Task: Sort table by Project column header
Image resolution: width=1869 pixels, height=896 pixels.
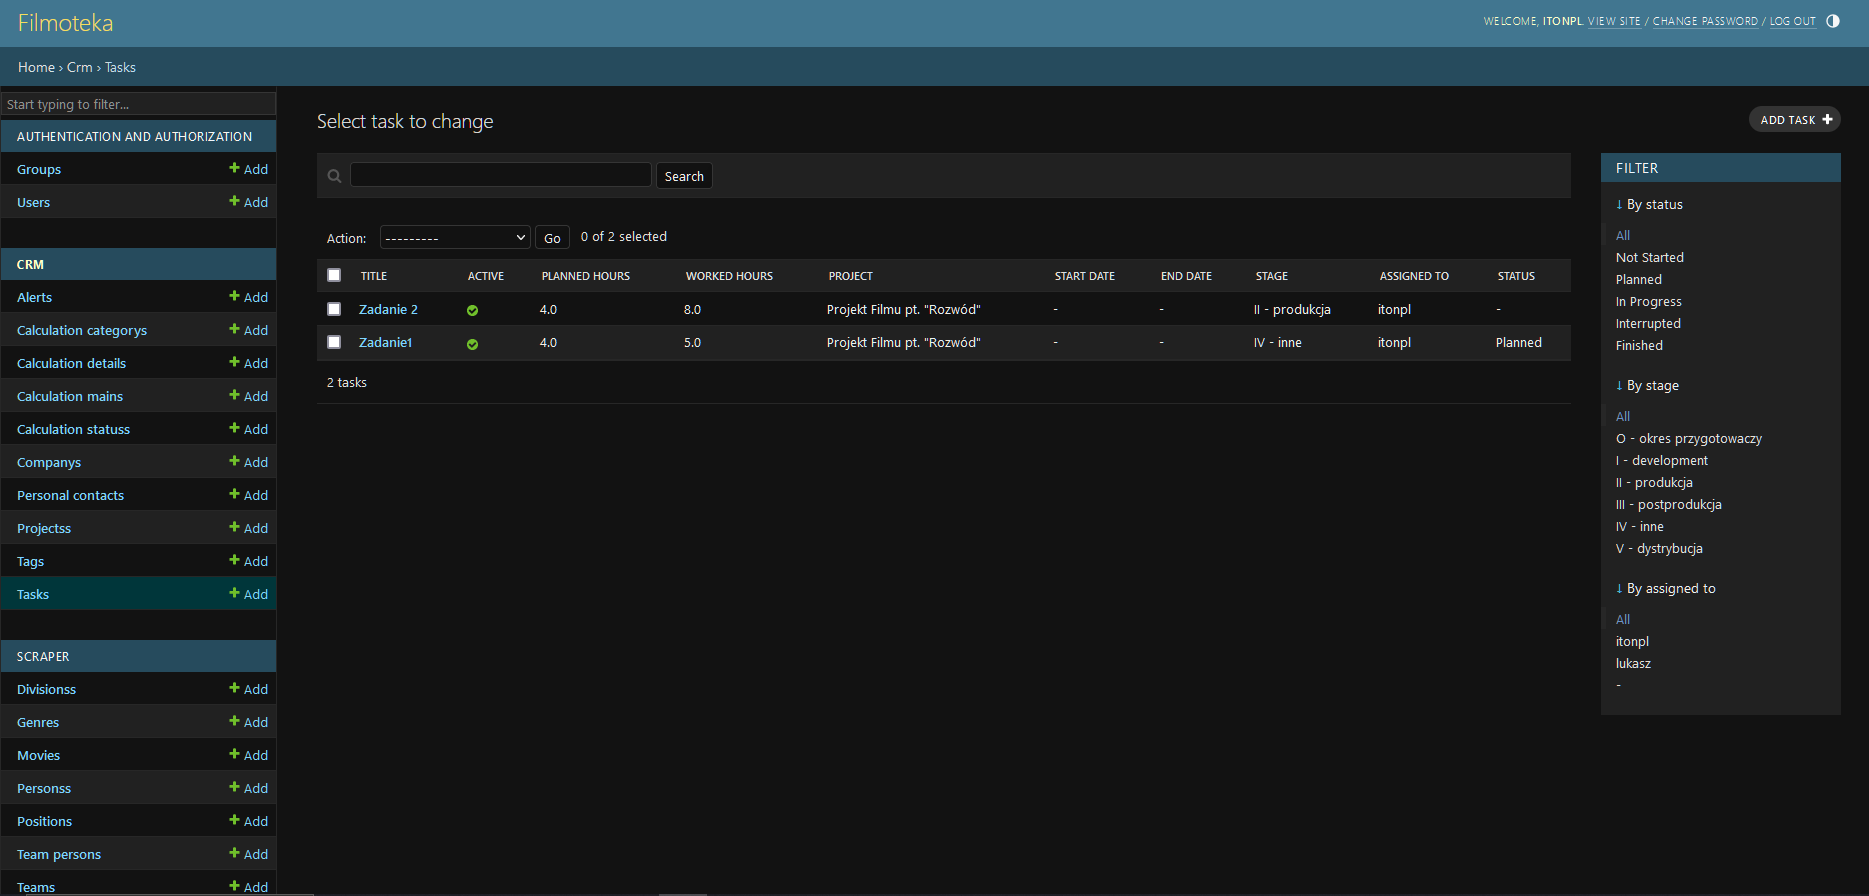Action: coord(851,276)
